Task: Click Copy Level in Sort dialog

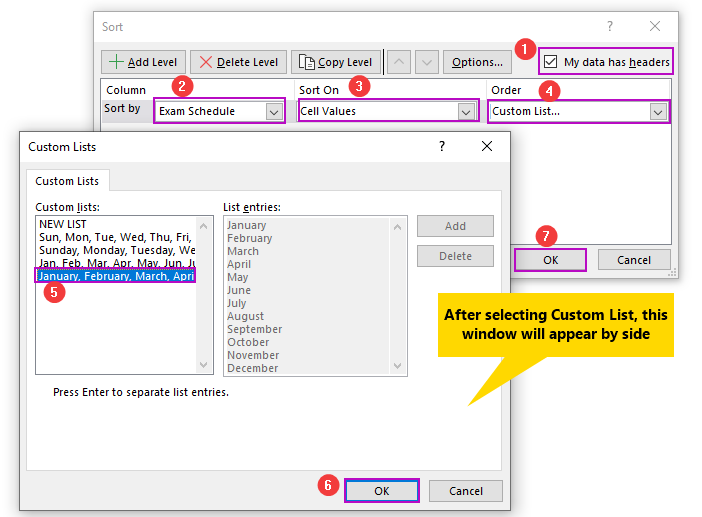Action: [x=336, y=62]
